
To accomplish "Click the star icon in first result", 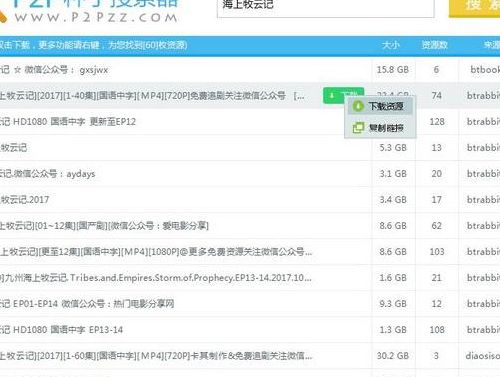I will tap(17, 70).
